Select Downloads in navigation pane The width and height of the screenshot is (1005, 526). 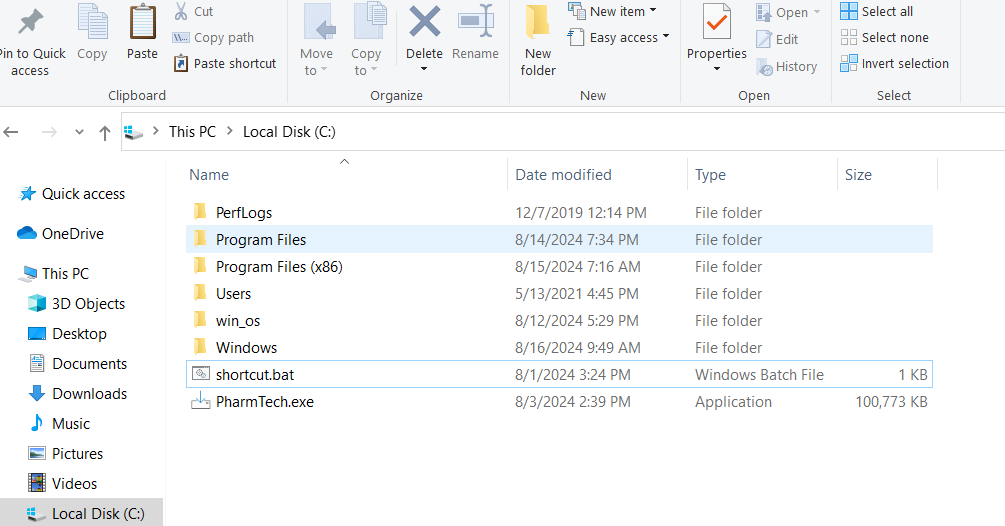pos(89,394)
